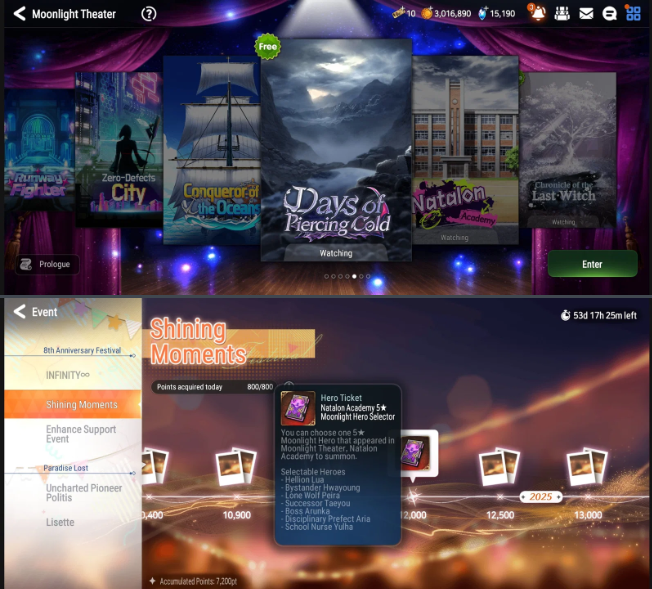Viewport: 652px width, 589px height.
Task: Select the Zero-Defects City poster
Action: [x=119, y=150]
